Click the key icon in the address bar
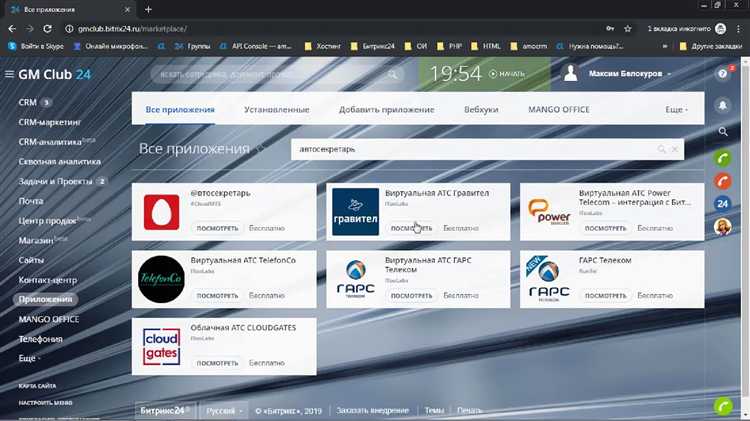The height and width of the screenshot is (421, 750). pos(610,29)
